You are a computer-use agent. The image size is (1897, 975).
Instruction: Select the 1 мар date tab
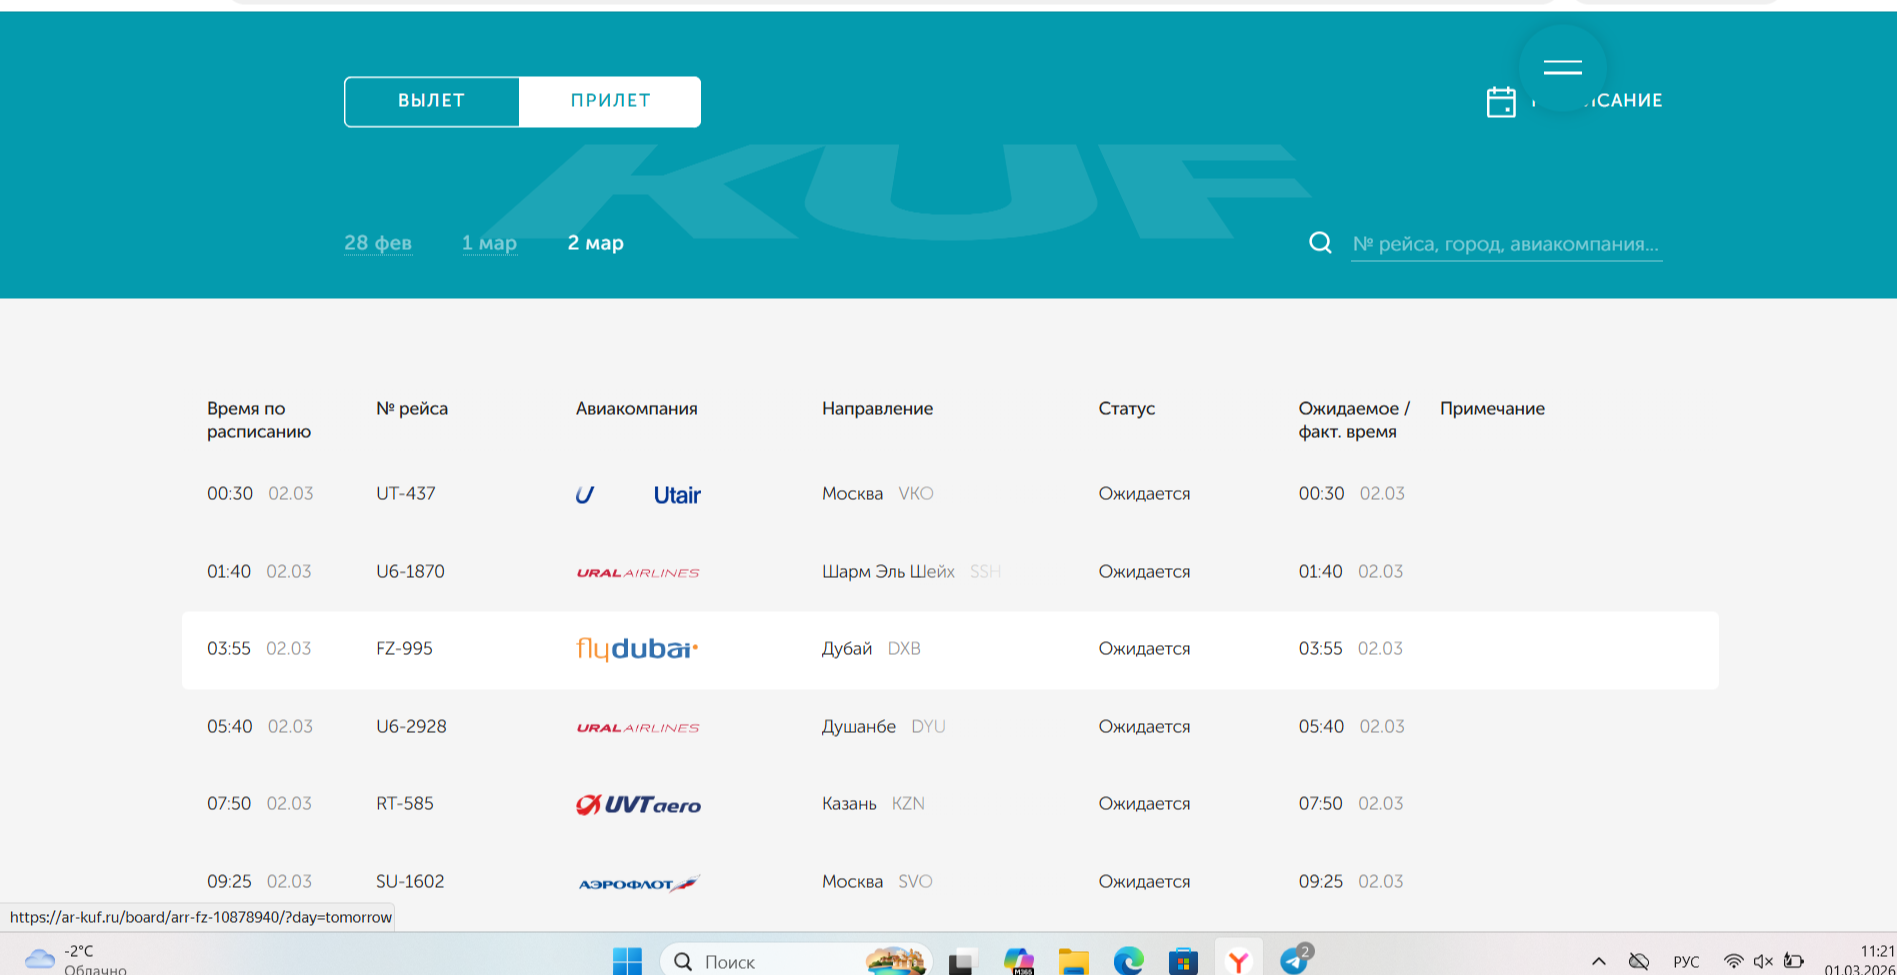coord(489,243)
